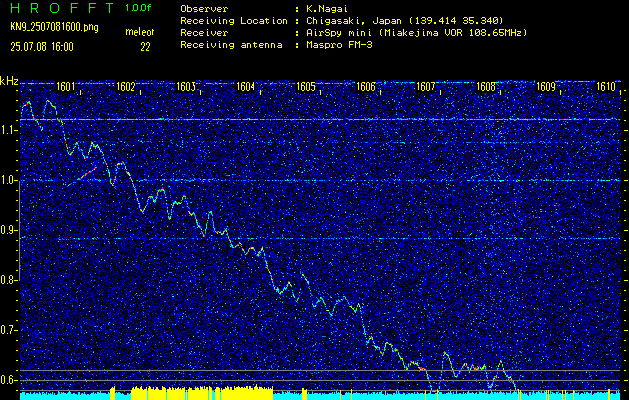Click the 1604 time axis marker

246,86
